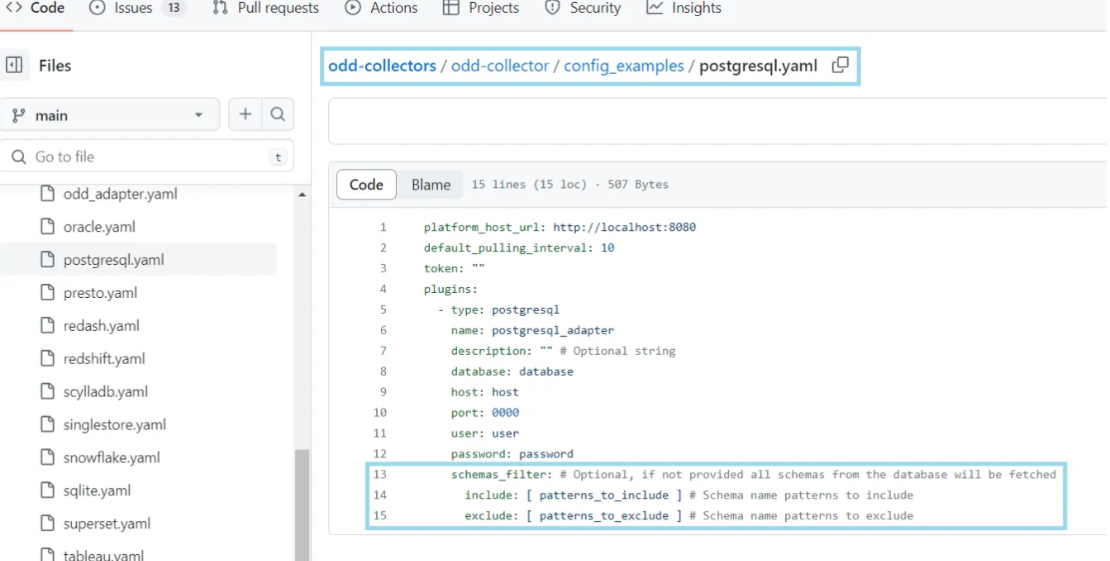
Task: Click the odd-collectors breadcrumb link
Action: 382,66
